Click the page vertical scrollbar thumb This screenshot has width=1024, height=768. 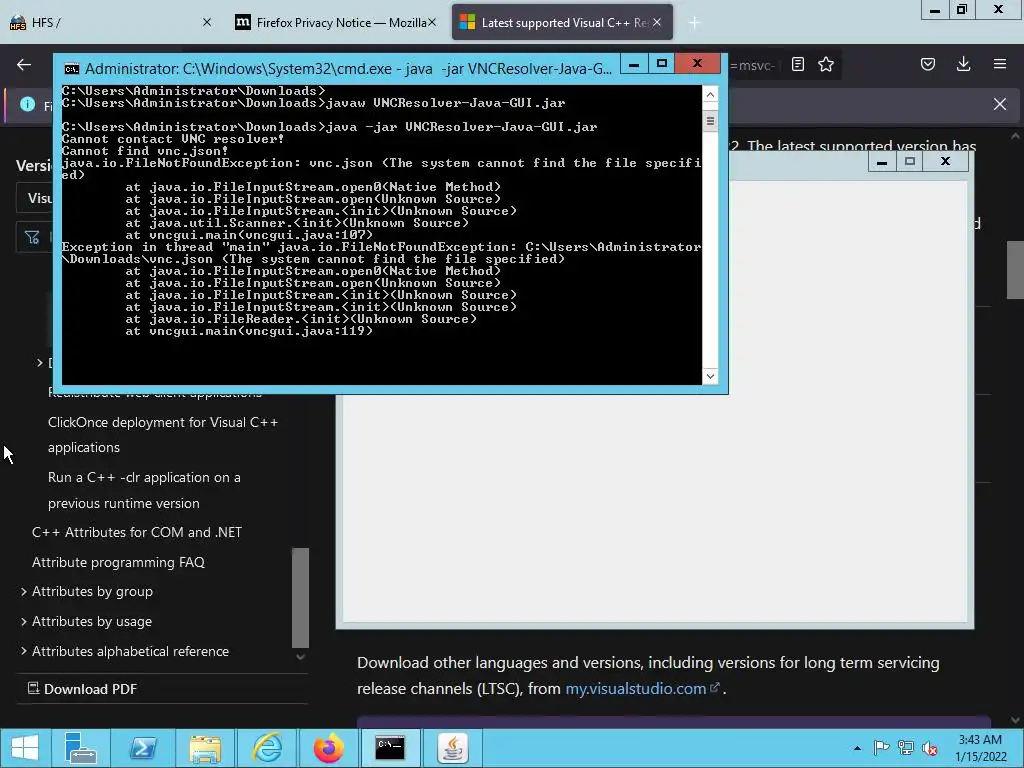click(x=1015, y=270)
